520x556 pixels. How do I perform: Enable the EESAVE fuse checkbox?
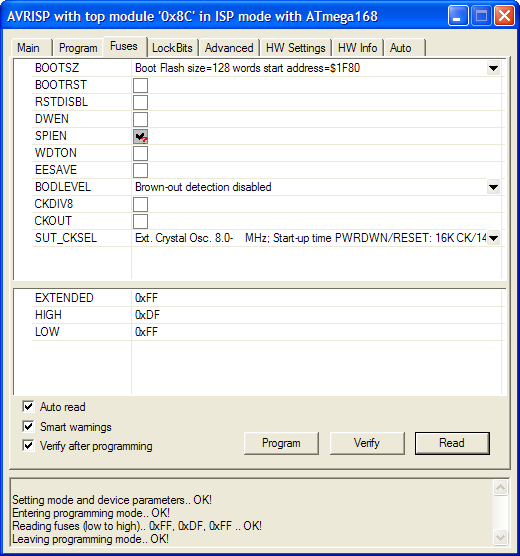click(x=140, y=171)
